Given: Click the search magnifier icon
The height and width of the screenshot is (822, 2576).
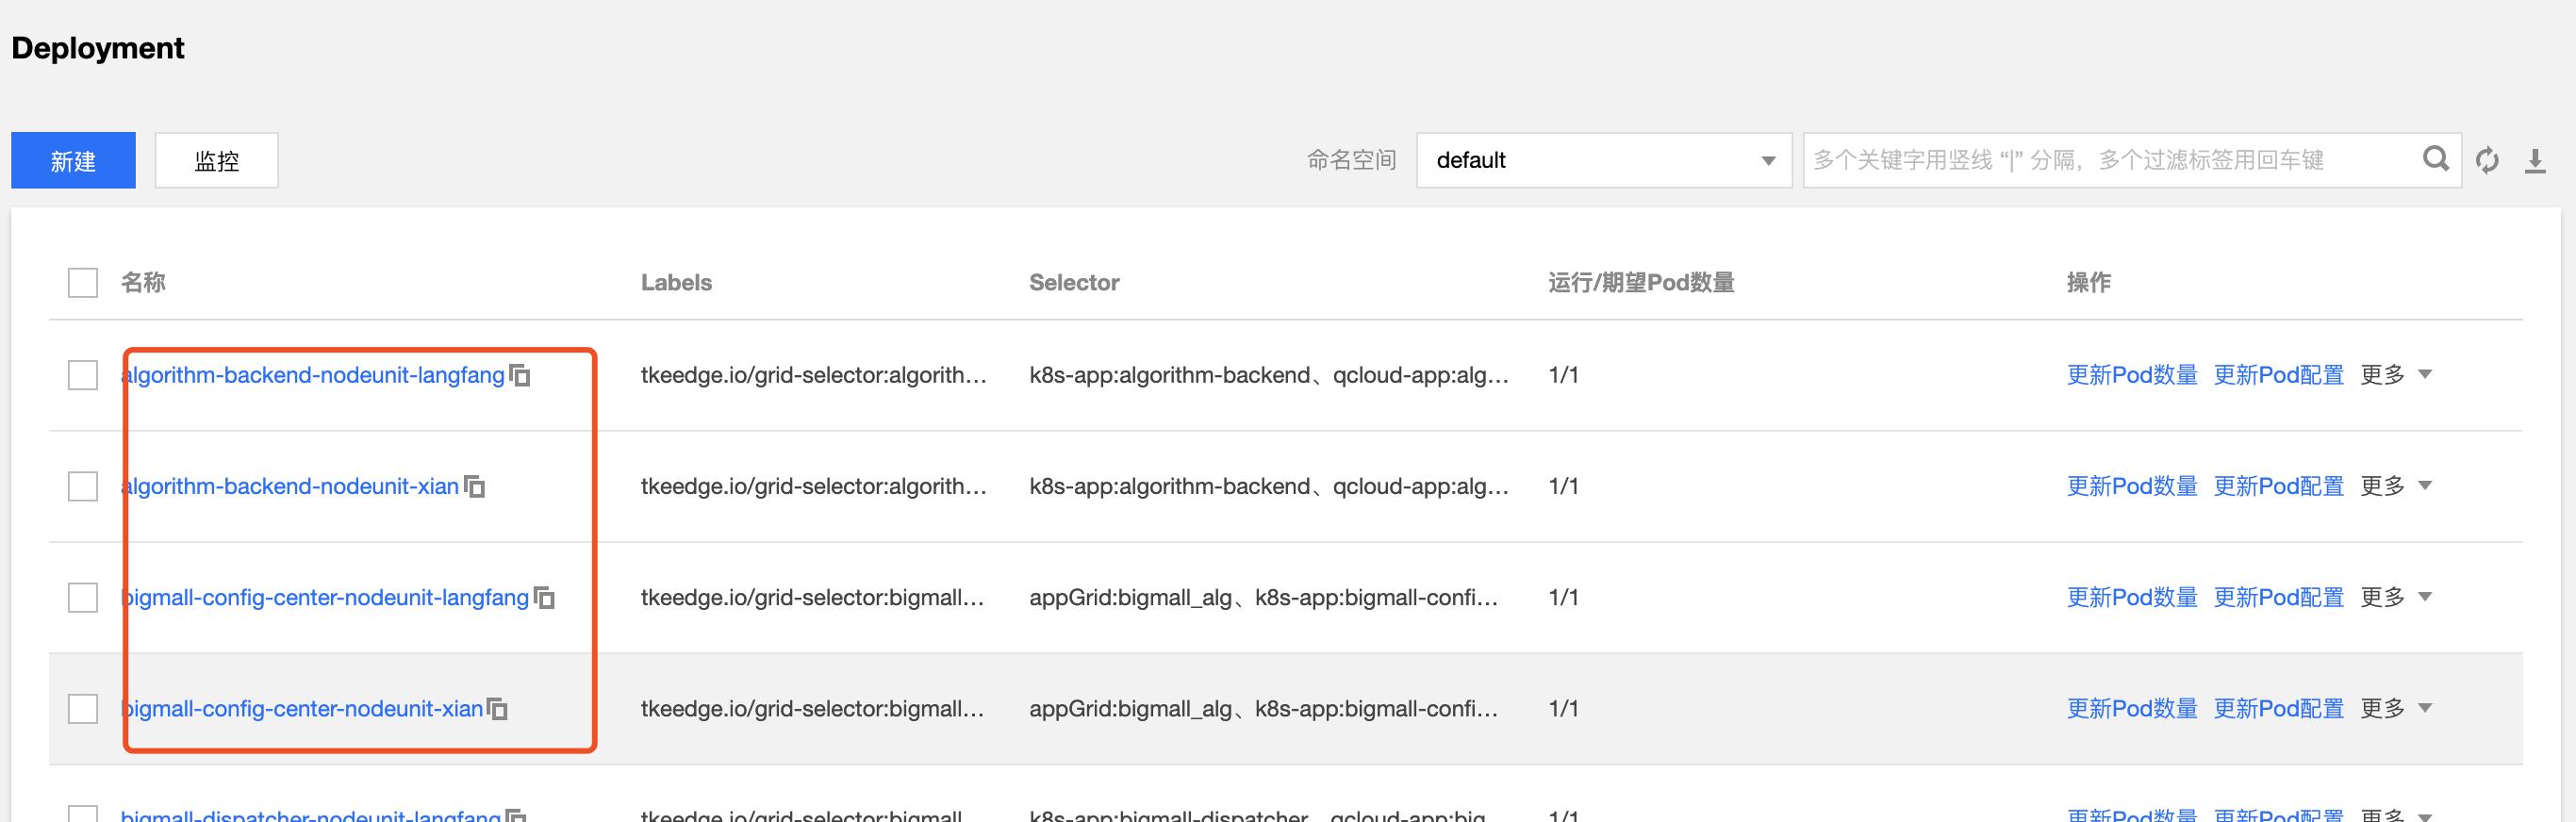Looking at the screenshot, I should click(2436, 159).
